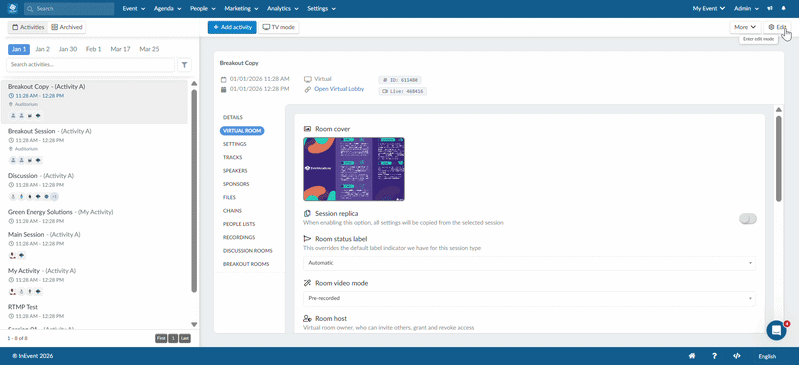The image size is (799, 365).
Task: Click the Room host person icon
Action: 307,318
